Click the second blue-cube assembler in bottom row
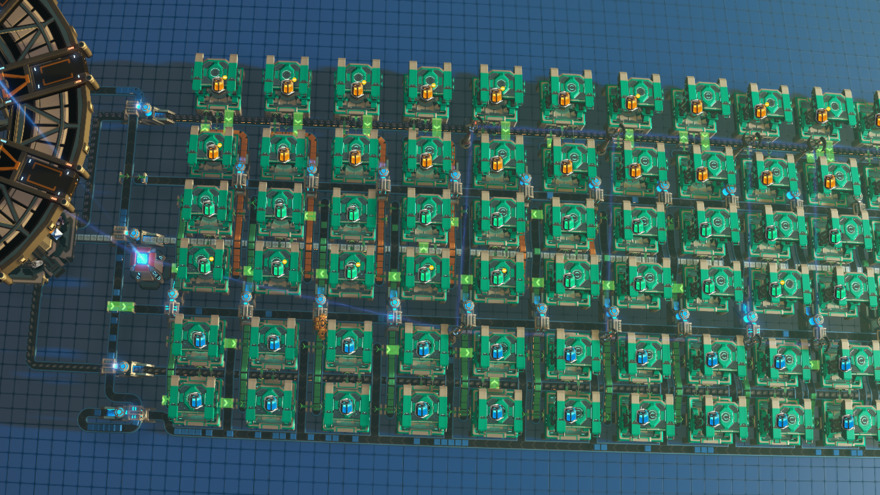This screenshot has height=495, width=880. coord(268,402)
